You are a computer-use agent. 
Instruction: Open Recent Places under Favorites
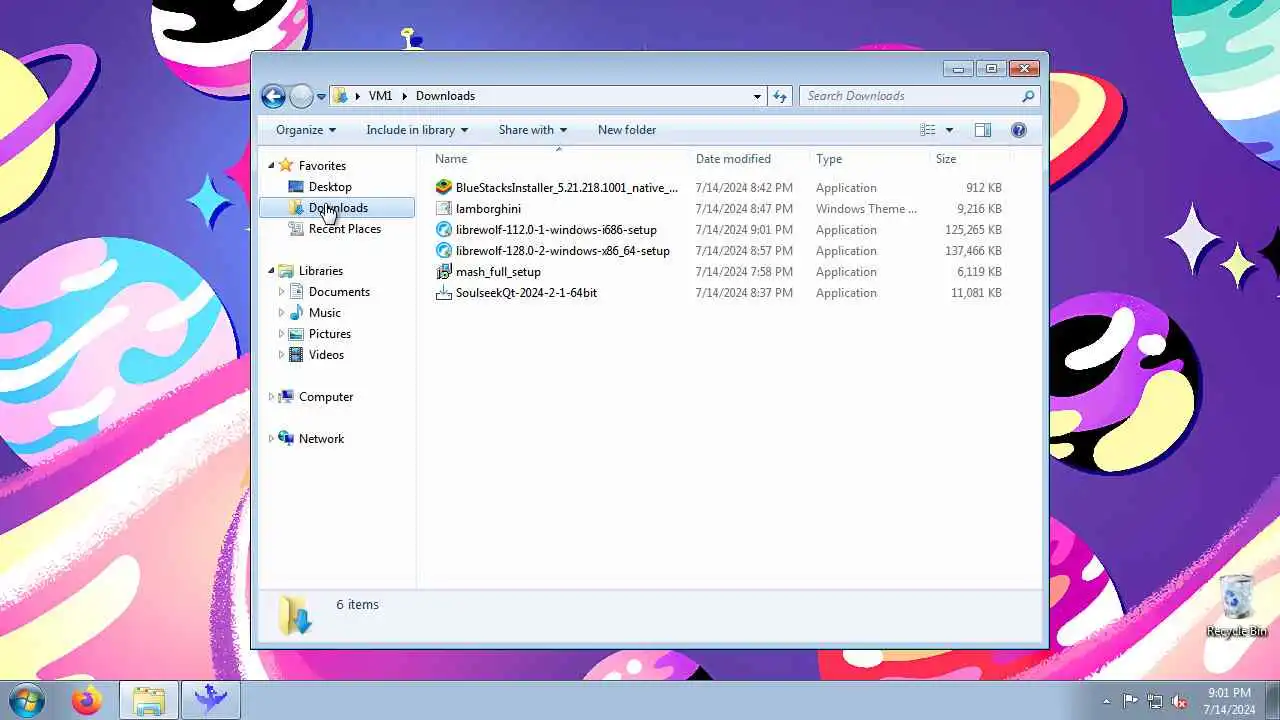tap(345, 229)
